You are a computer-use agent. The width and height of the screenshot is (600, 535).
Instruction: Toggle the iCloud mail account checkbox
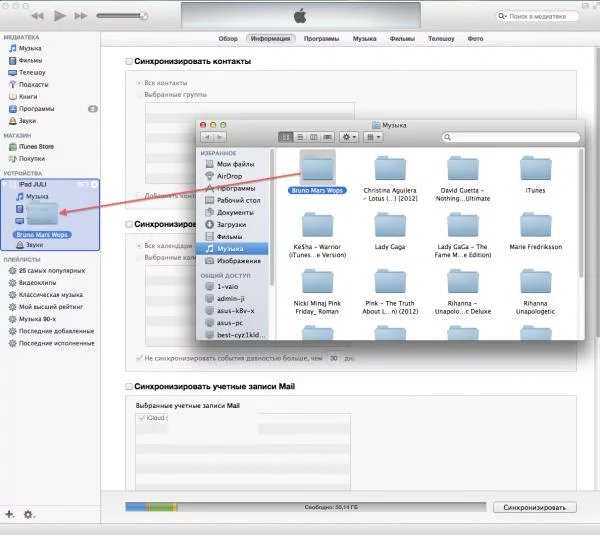142,418
